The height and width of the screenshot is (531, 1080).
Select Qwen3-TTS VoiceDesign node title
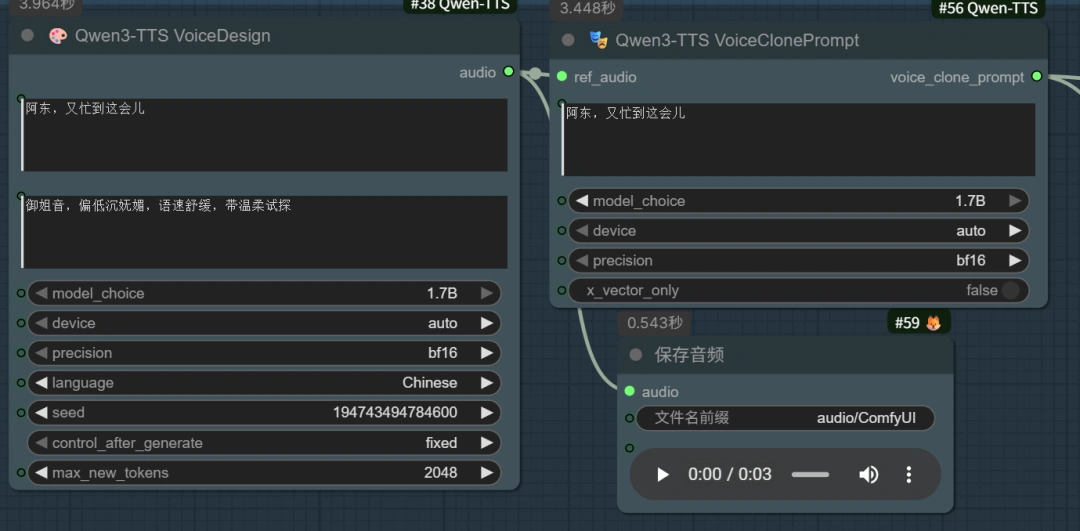(172, 36)
